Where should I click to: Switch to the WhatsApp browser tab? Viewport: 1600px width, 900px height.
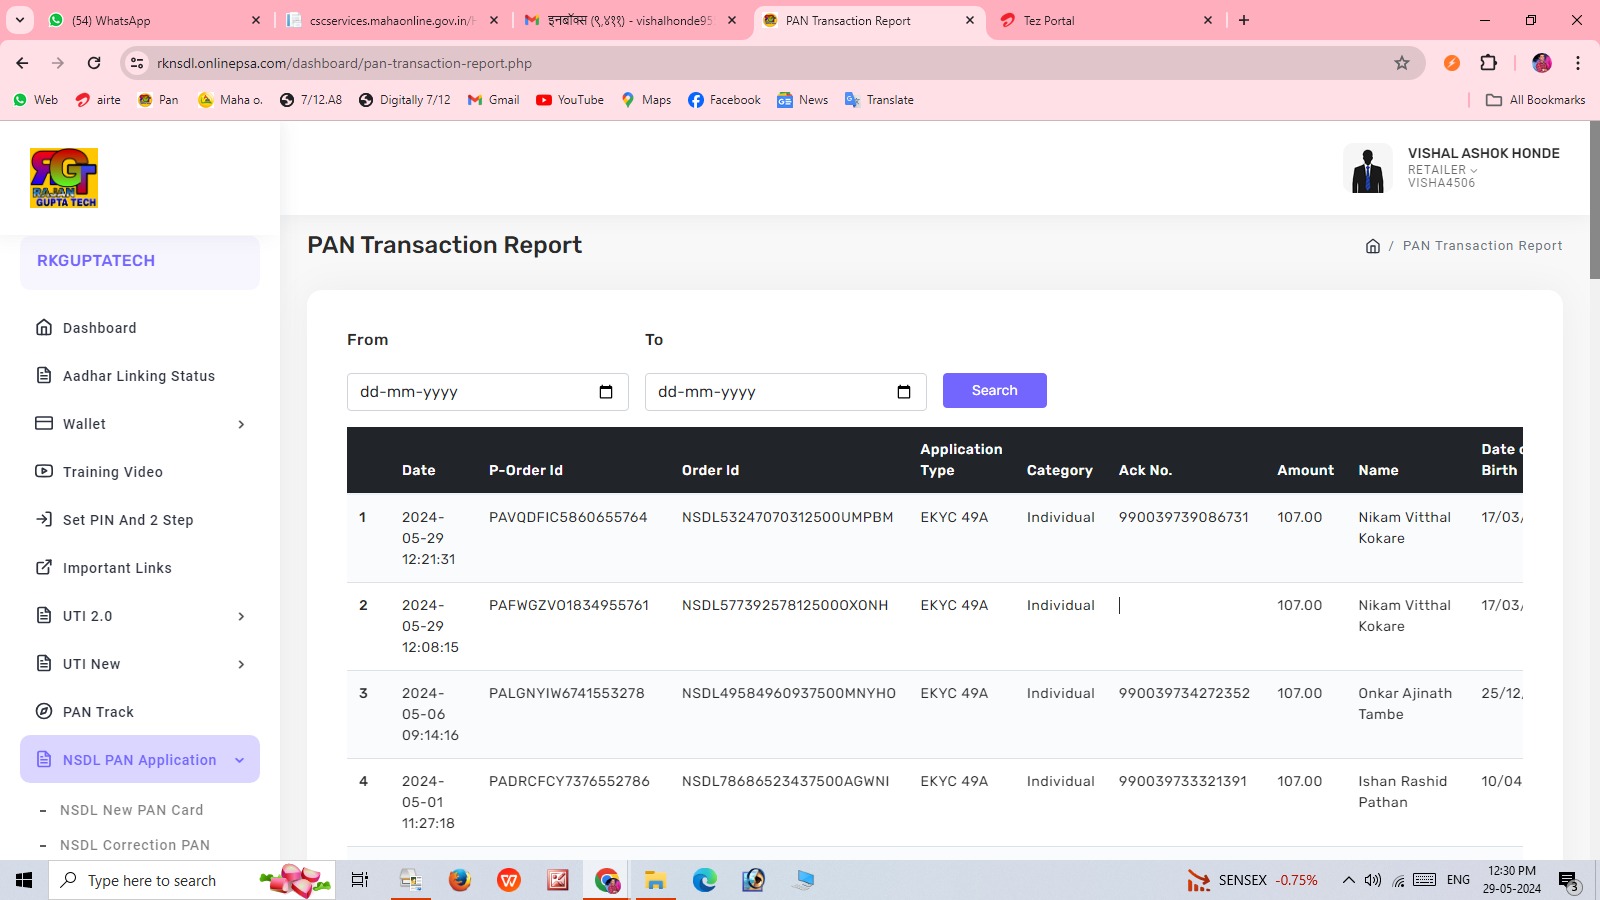150,20
